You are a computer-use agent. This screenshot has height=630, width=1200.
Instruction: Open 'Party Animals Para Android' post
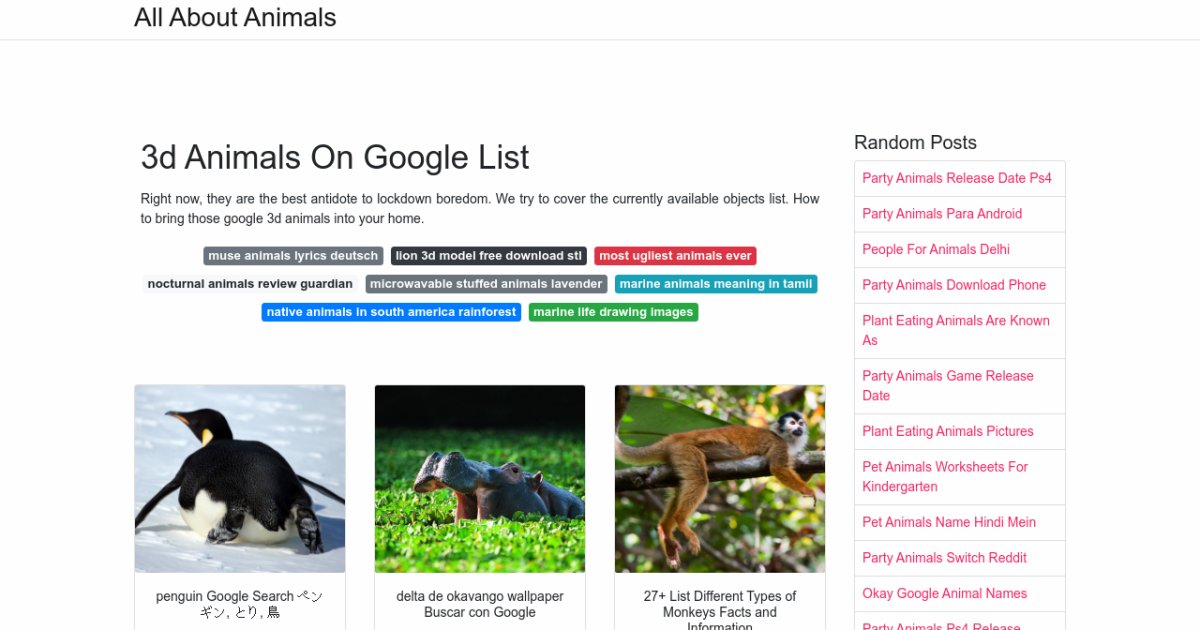click(x=942, y=214)
